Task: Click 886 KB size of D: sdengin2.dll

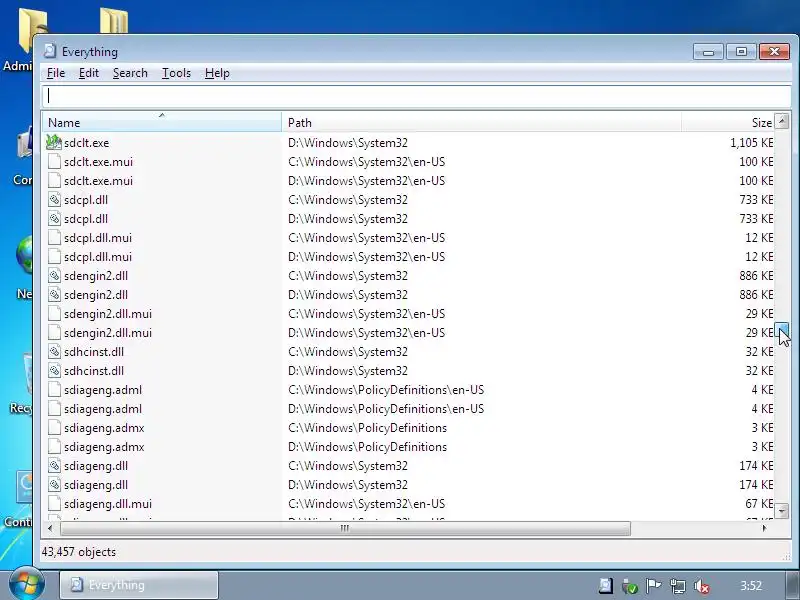Action: (x=756, y=295)
